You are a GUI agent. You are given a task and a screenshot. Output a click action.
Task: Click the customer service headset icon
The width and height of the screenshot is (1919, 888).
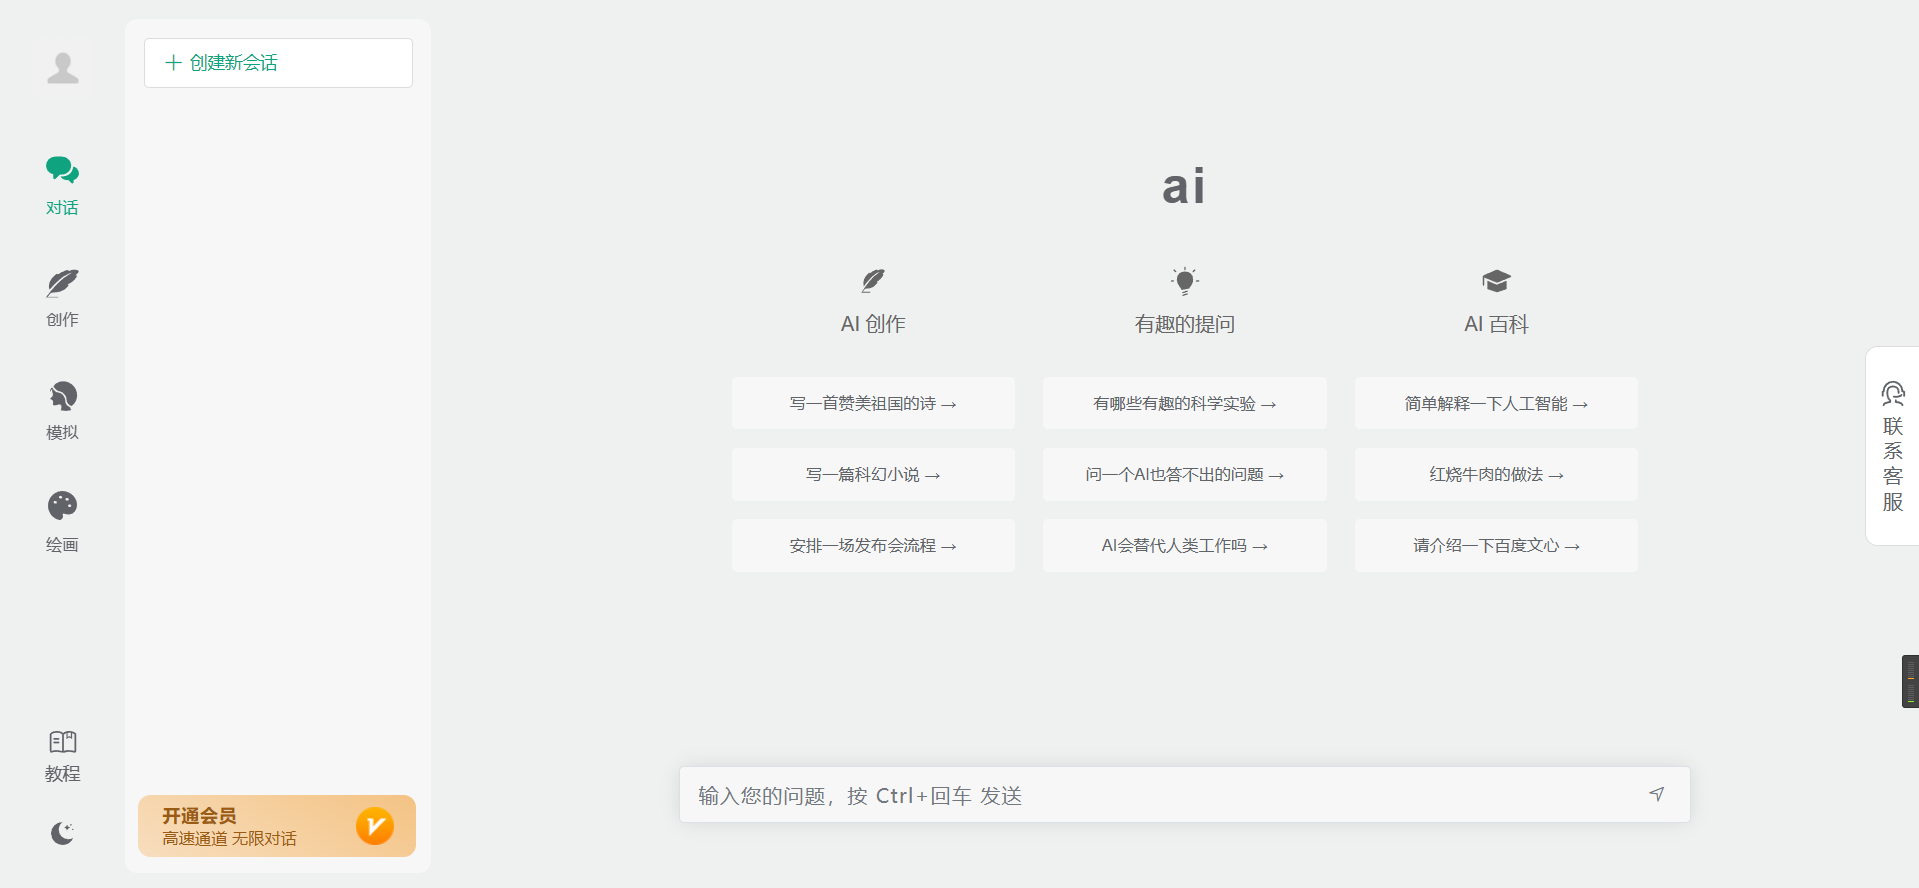coord(1893,393)
